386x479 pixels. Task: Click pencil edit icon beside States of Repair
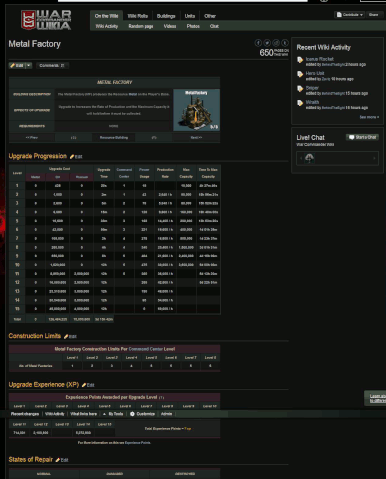[x=58, y=460]
